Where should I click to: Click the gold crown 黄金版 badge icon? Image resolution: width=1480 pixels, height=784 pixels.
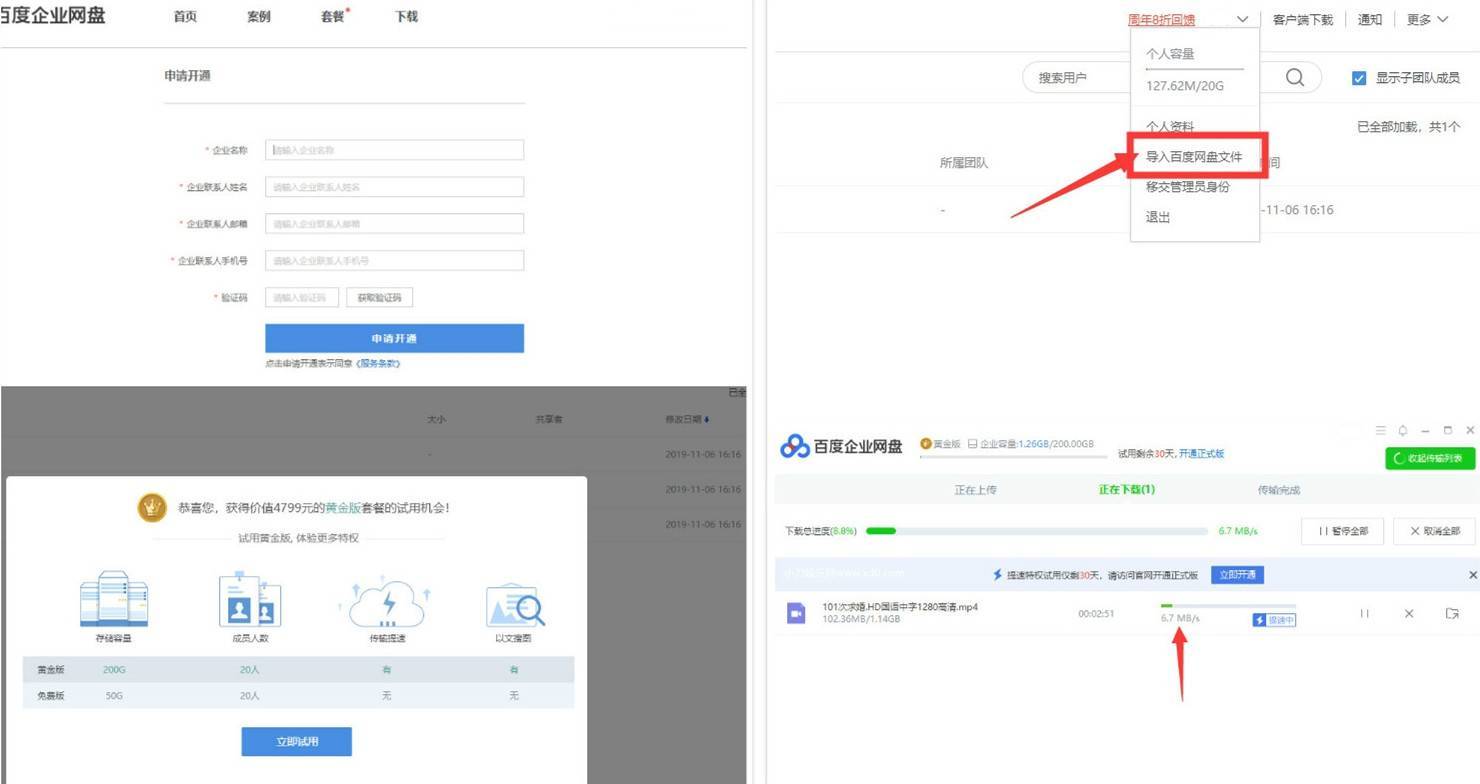pos(925,444)
